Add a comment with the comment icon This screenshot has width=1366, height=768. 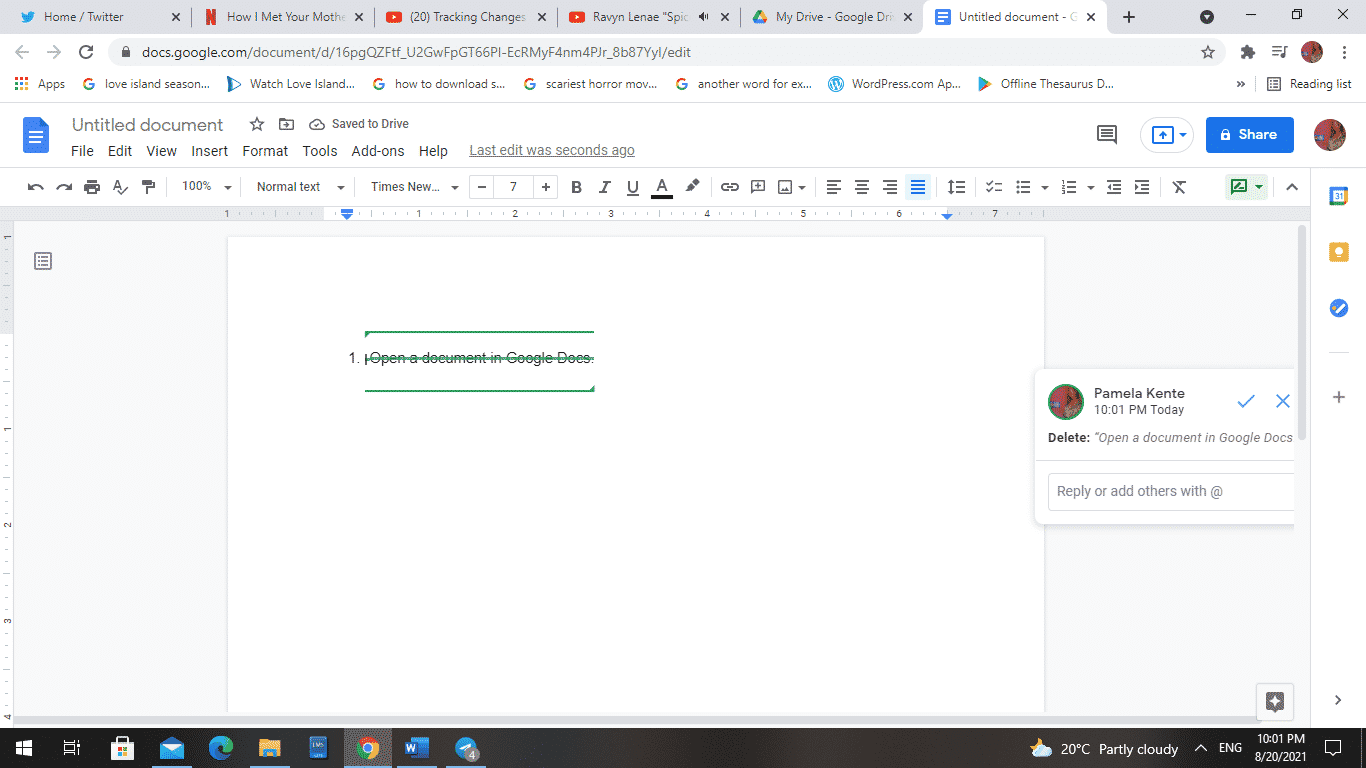coord(757,187)
